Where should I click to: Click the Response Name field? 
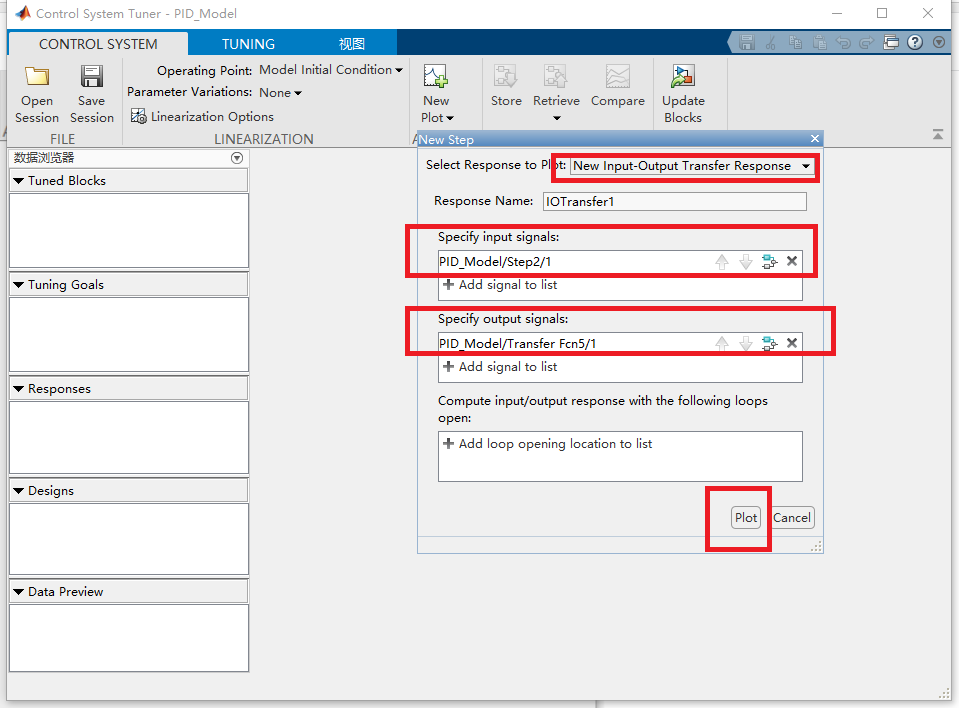[x=675, y=201]
